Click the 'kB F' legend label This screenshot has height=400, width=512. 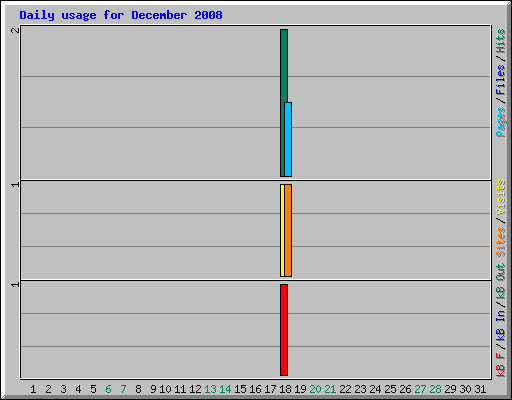point(500,365)
